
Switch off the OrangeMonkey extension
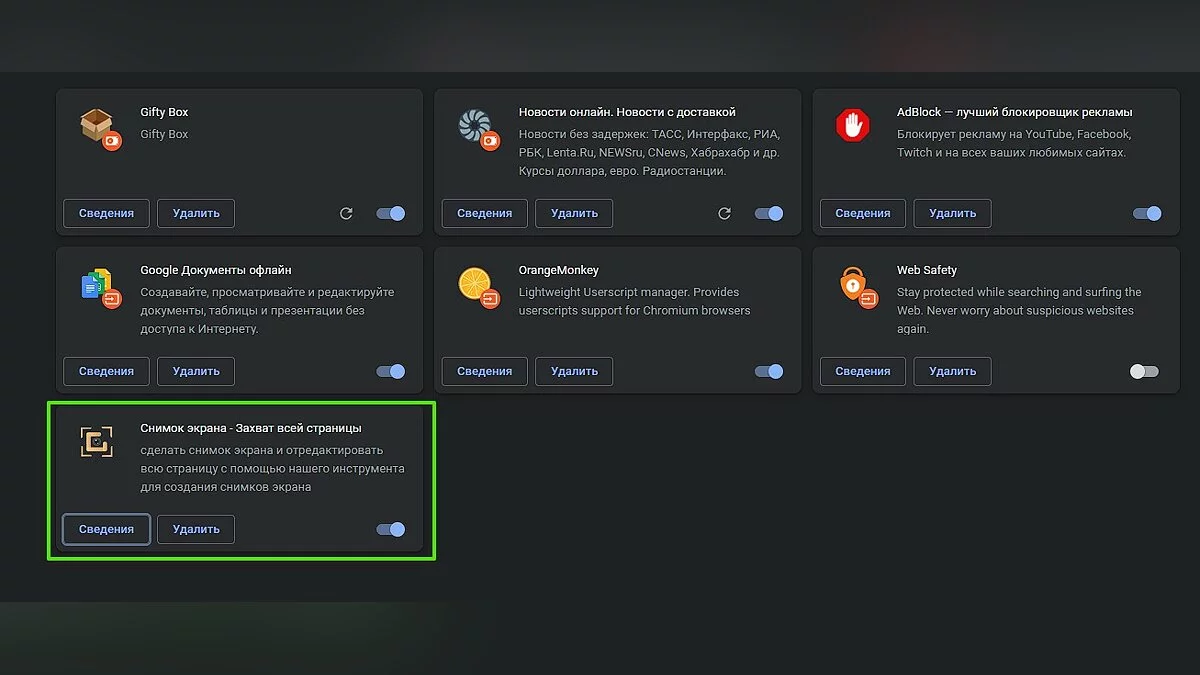click(769, 371)
